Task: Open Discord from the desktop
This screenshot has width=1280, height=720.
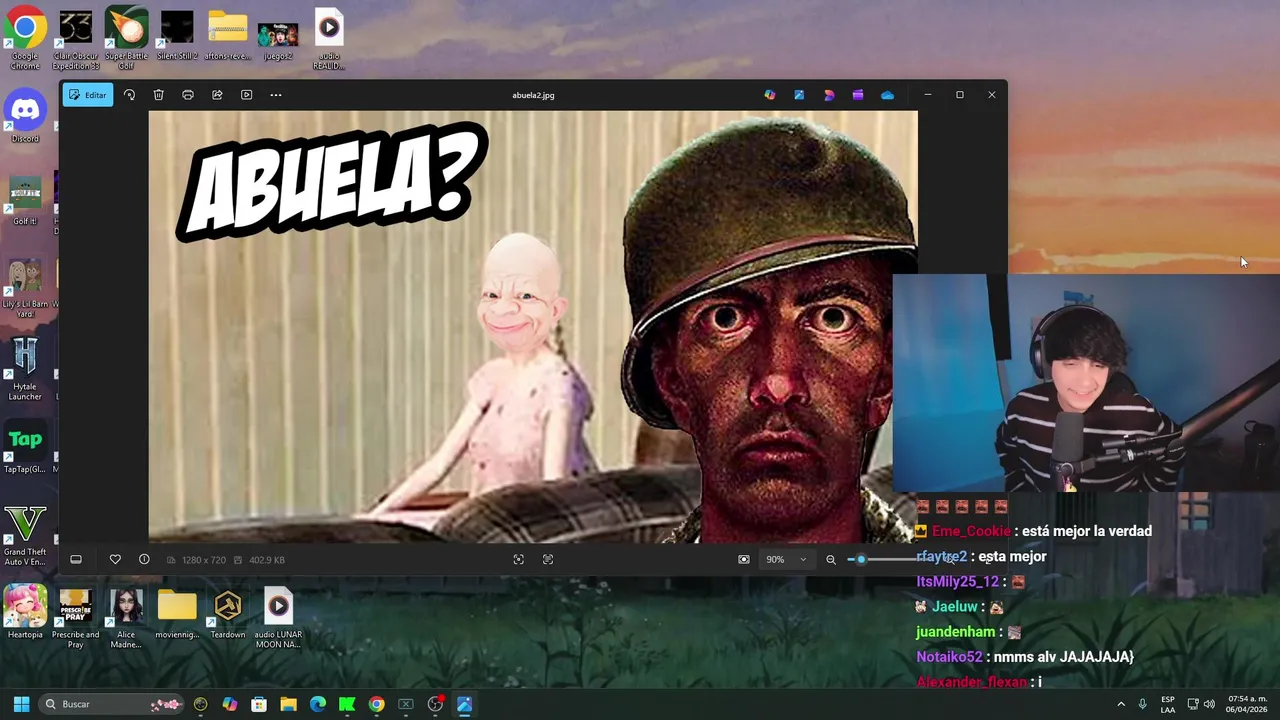Action: 25,117
